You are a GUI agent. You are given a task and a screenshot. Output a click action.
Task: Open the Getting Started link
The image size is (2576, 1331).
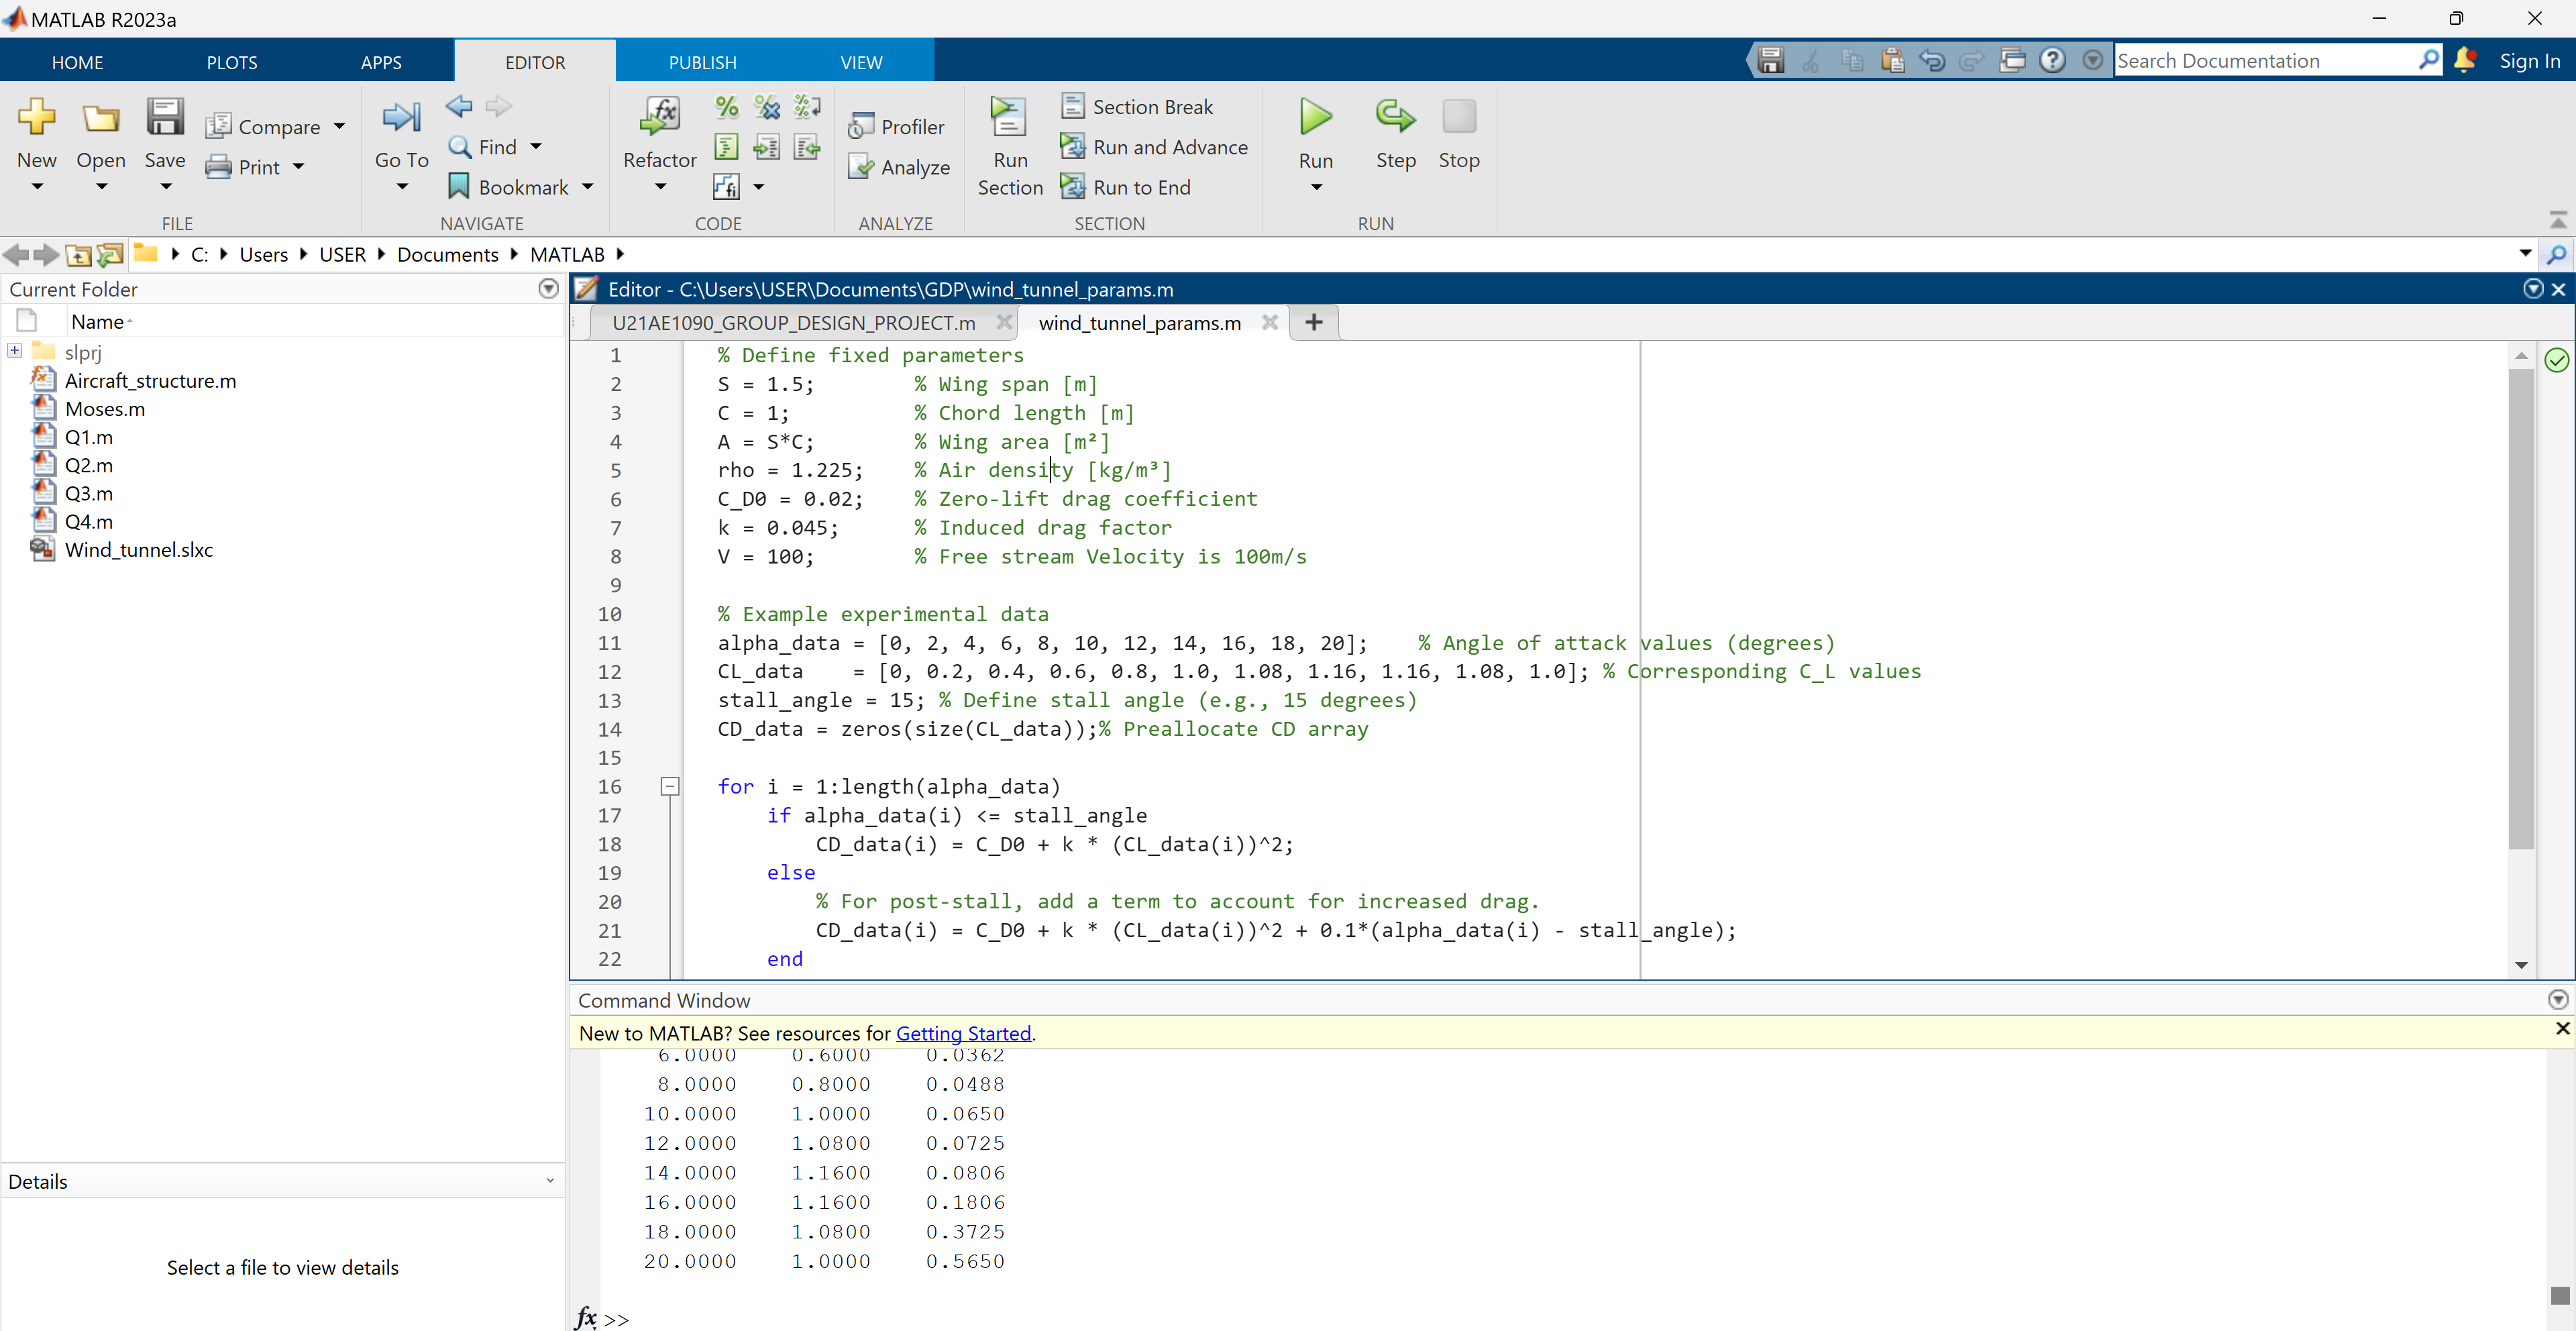pyautogui.click(x=962, y=1033)
